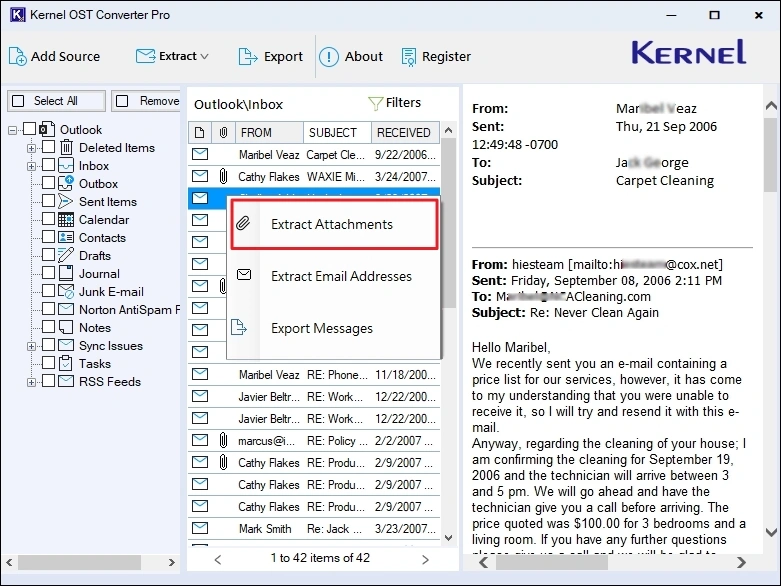Click the Register icon in toolbar
This screenshot has width=781, height=586.
pyautogui.click(x=409, y=57)
